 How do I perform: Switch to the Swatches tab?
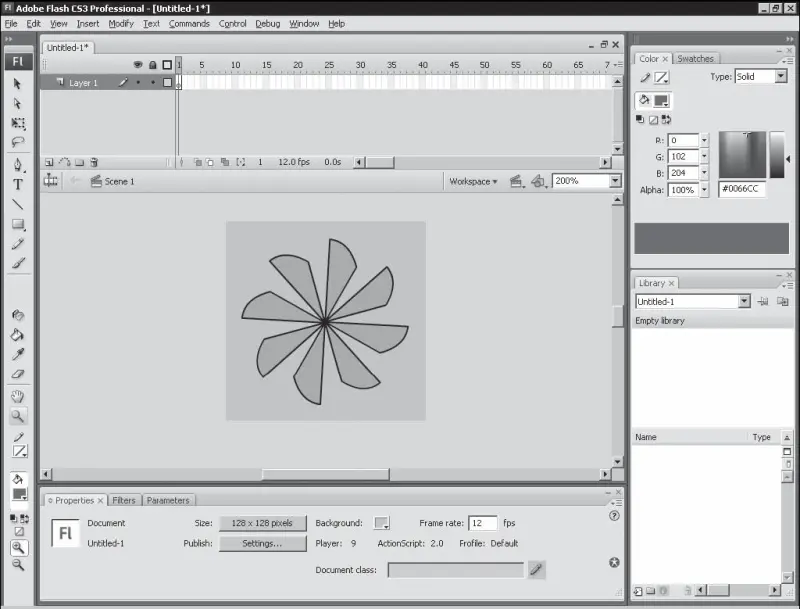[x=695, y=59]
